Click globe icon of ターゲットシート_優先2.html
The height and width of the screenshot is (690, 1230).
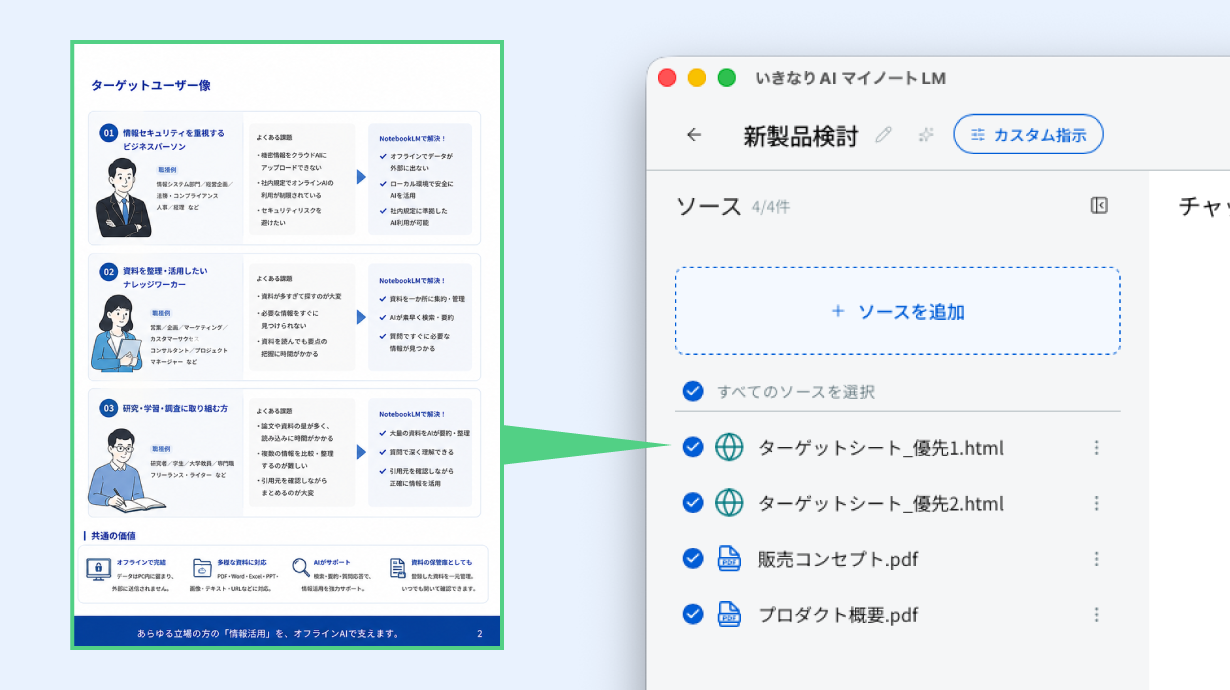pos(730,503)
